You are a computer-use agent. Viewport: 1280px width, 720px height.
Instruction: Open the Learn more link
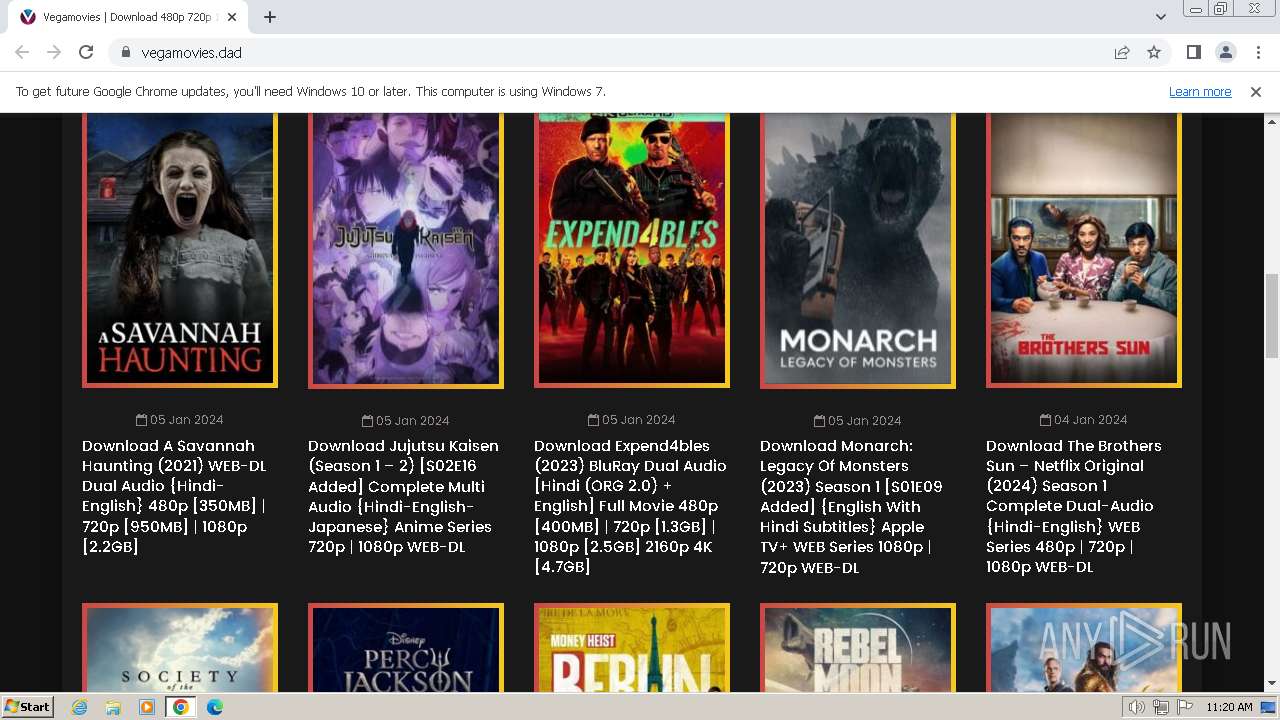[1200, 92]
